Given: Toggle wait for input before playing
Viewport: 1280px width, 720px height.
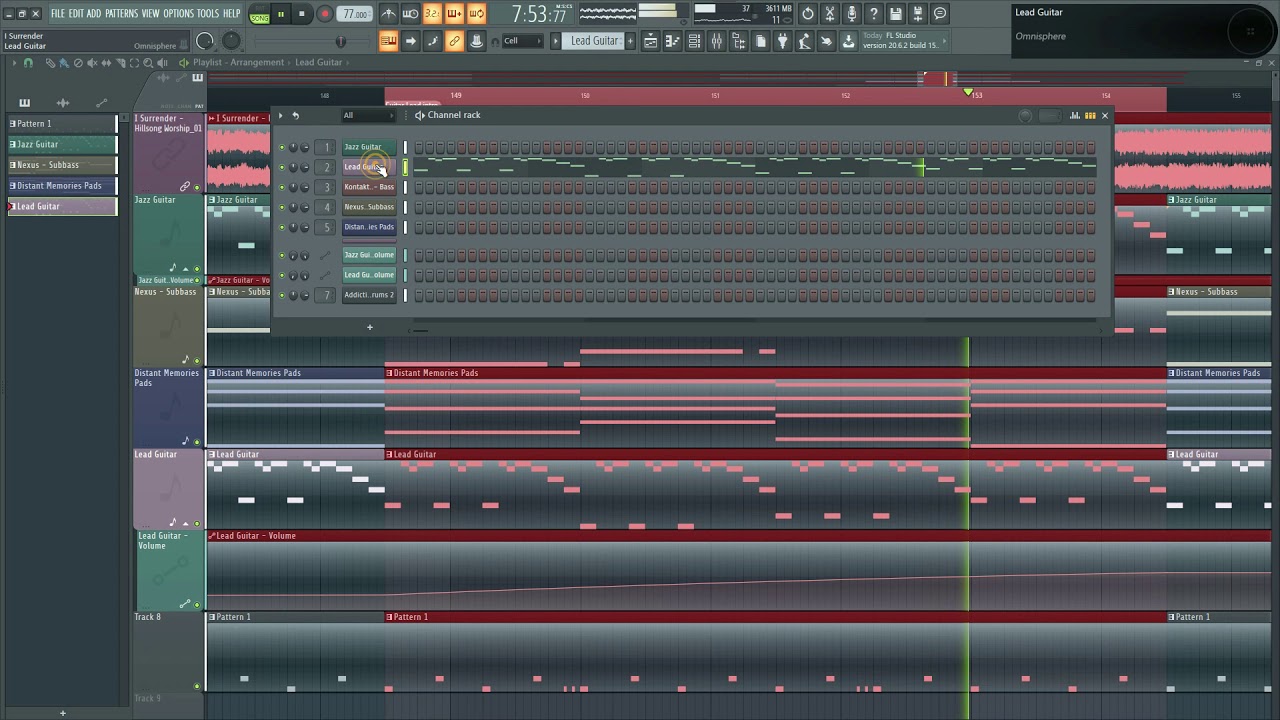Looking at the screenshot, I should (410, 14).
